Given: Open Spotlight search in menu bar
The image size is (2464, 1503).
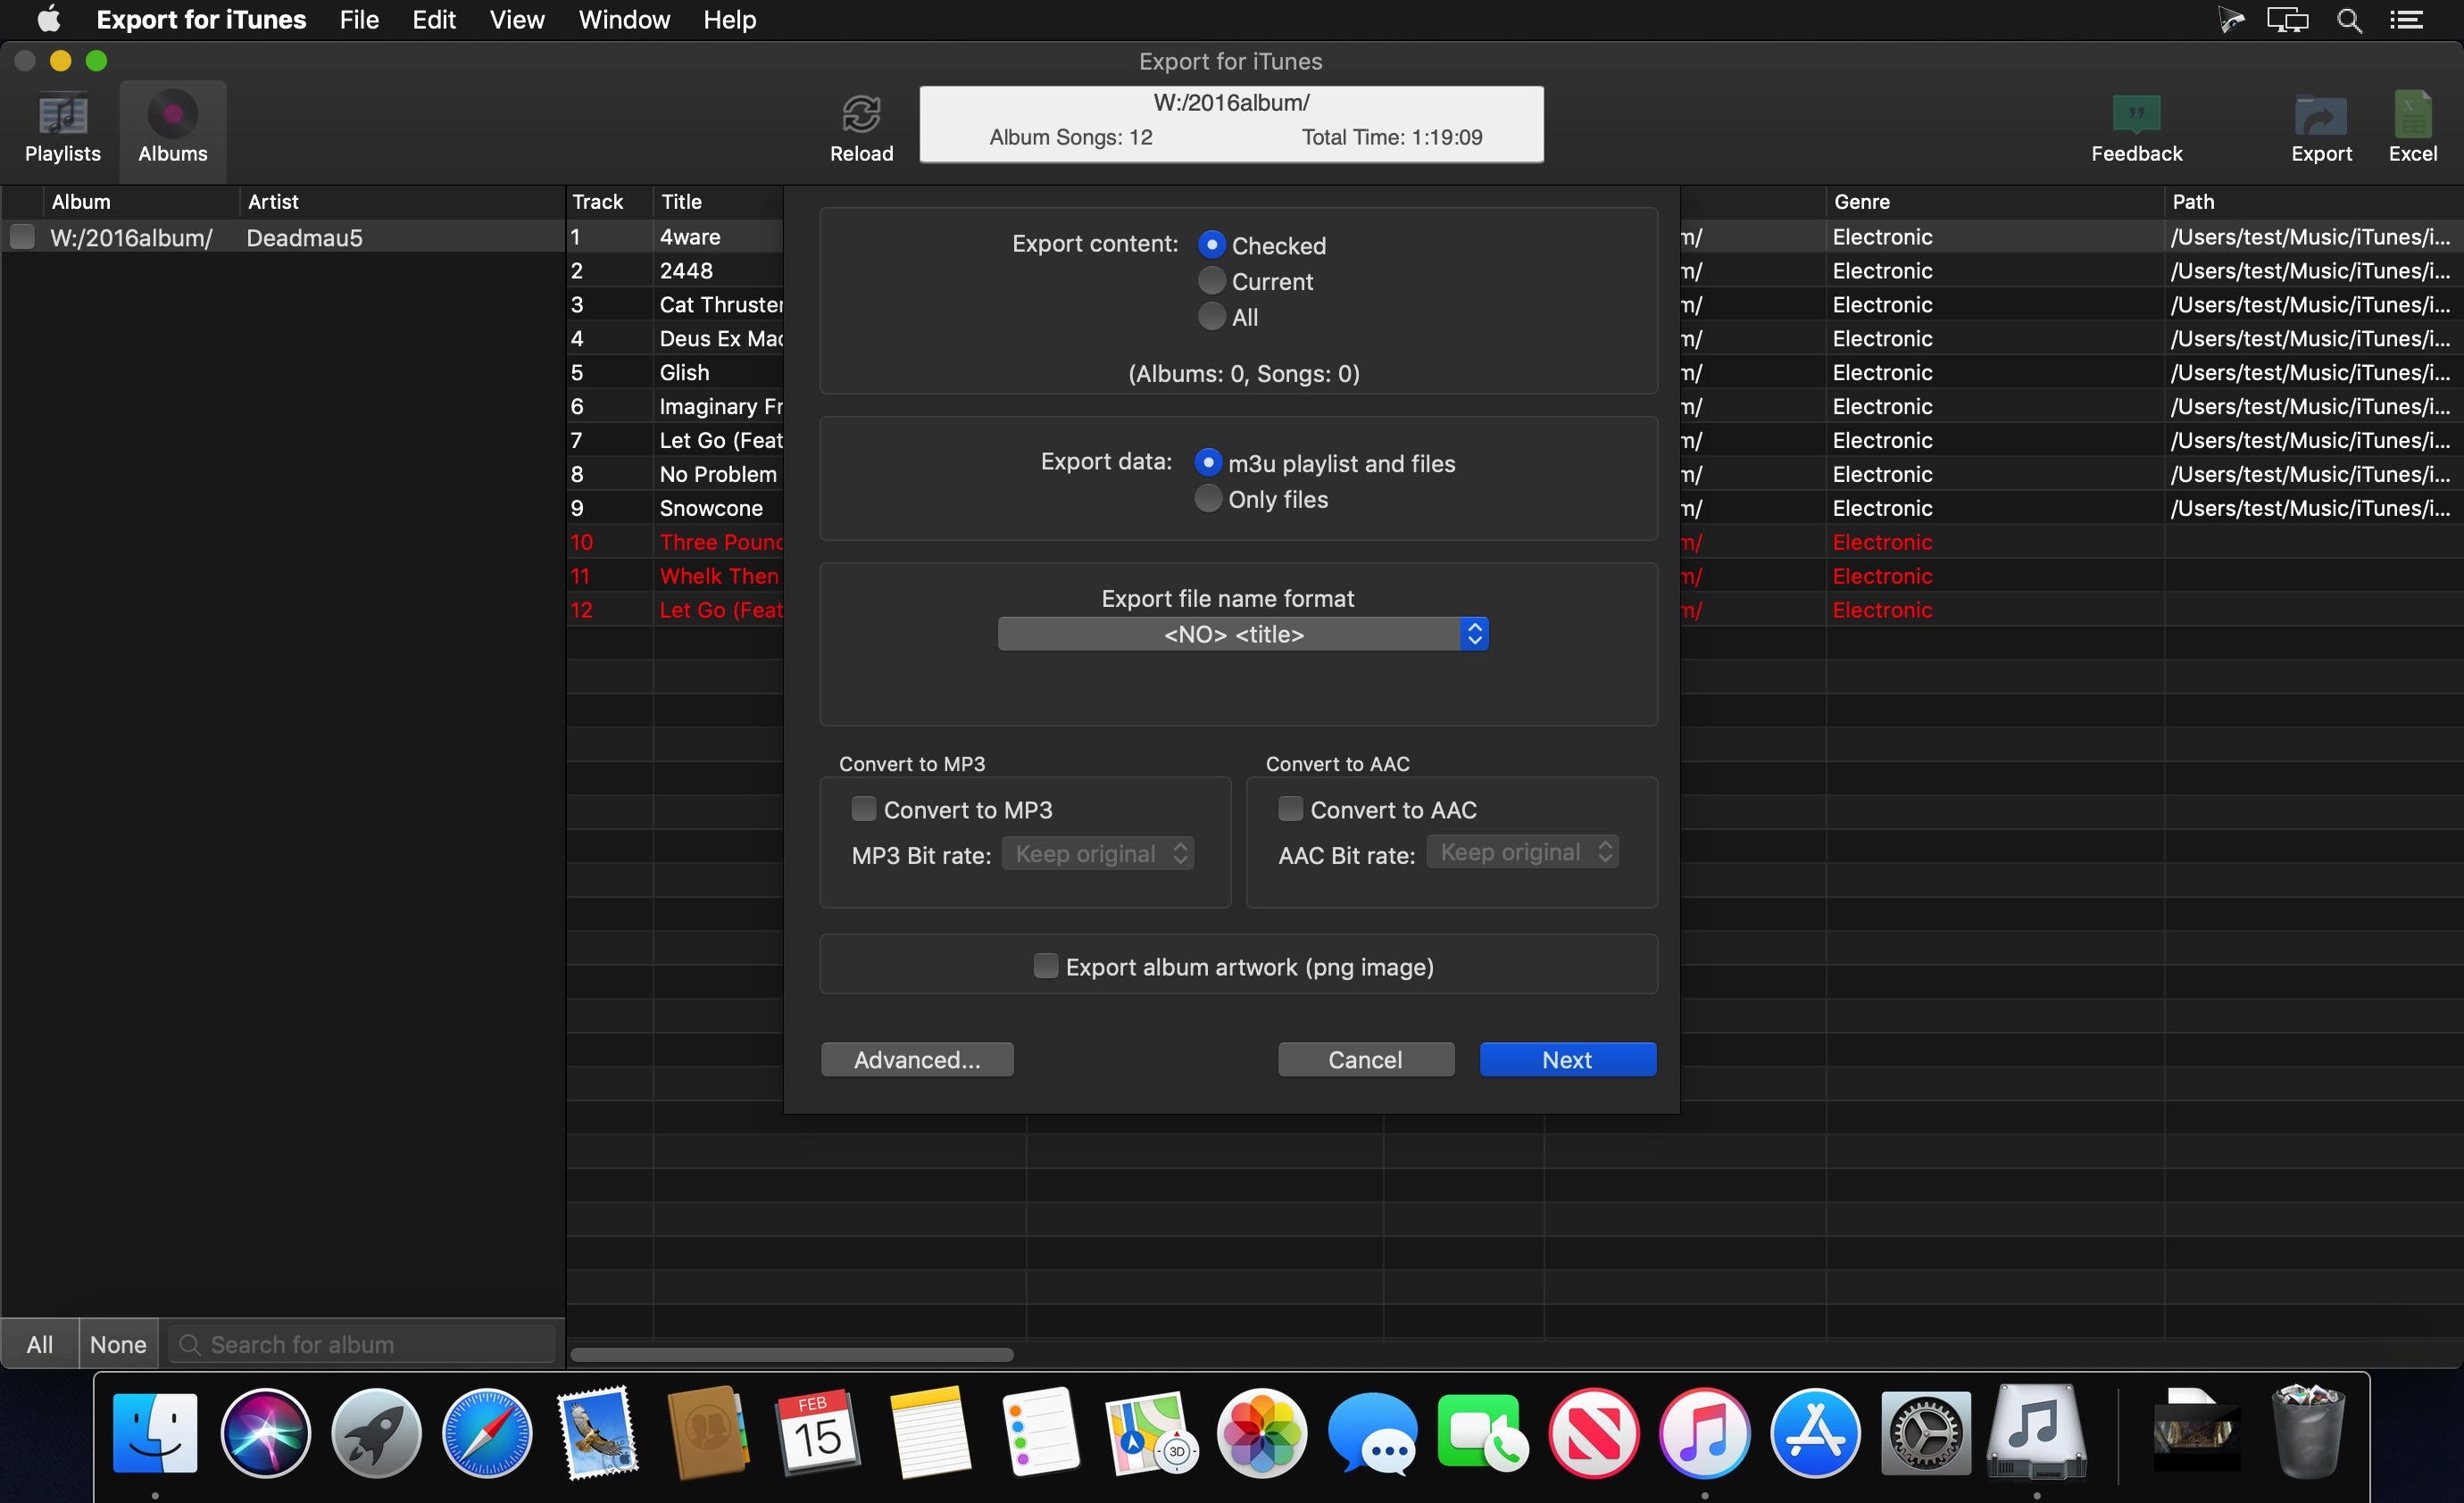Looking at the screenshot, I should 2350,20.
